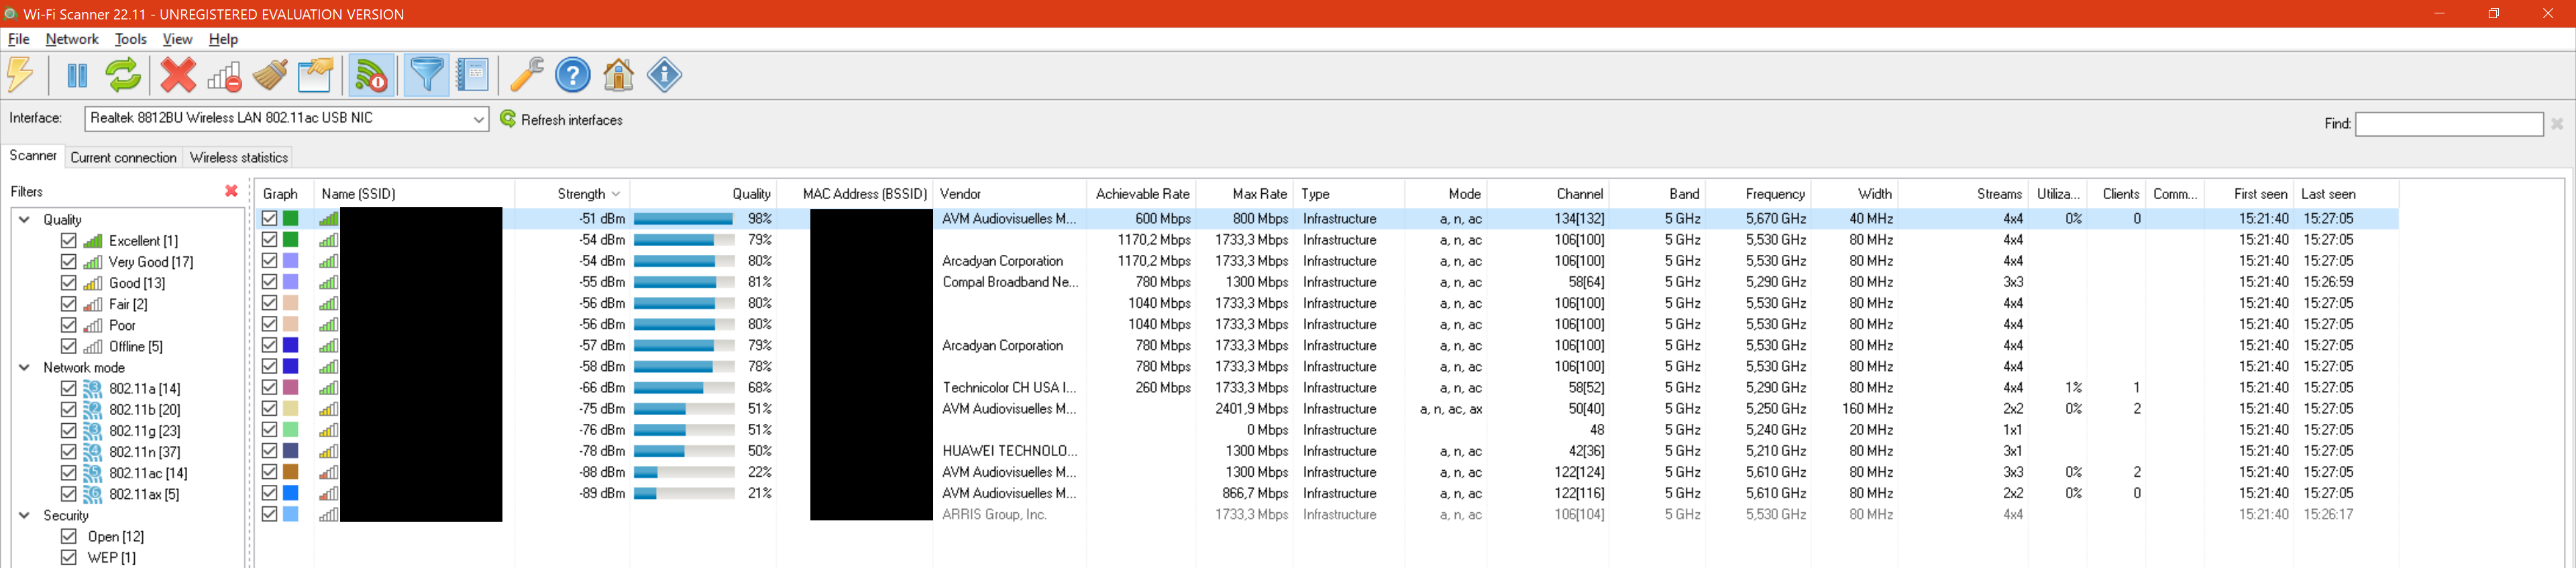This screenshot has height=568, width=2576.
Task: Collapse the Security filter group
Action: [25, 515]
